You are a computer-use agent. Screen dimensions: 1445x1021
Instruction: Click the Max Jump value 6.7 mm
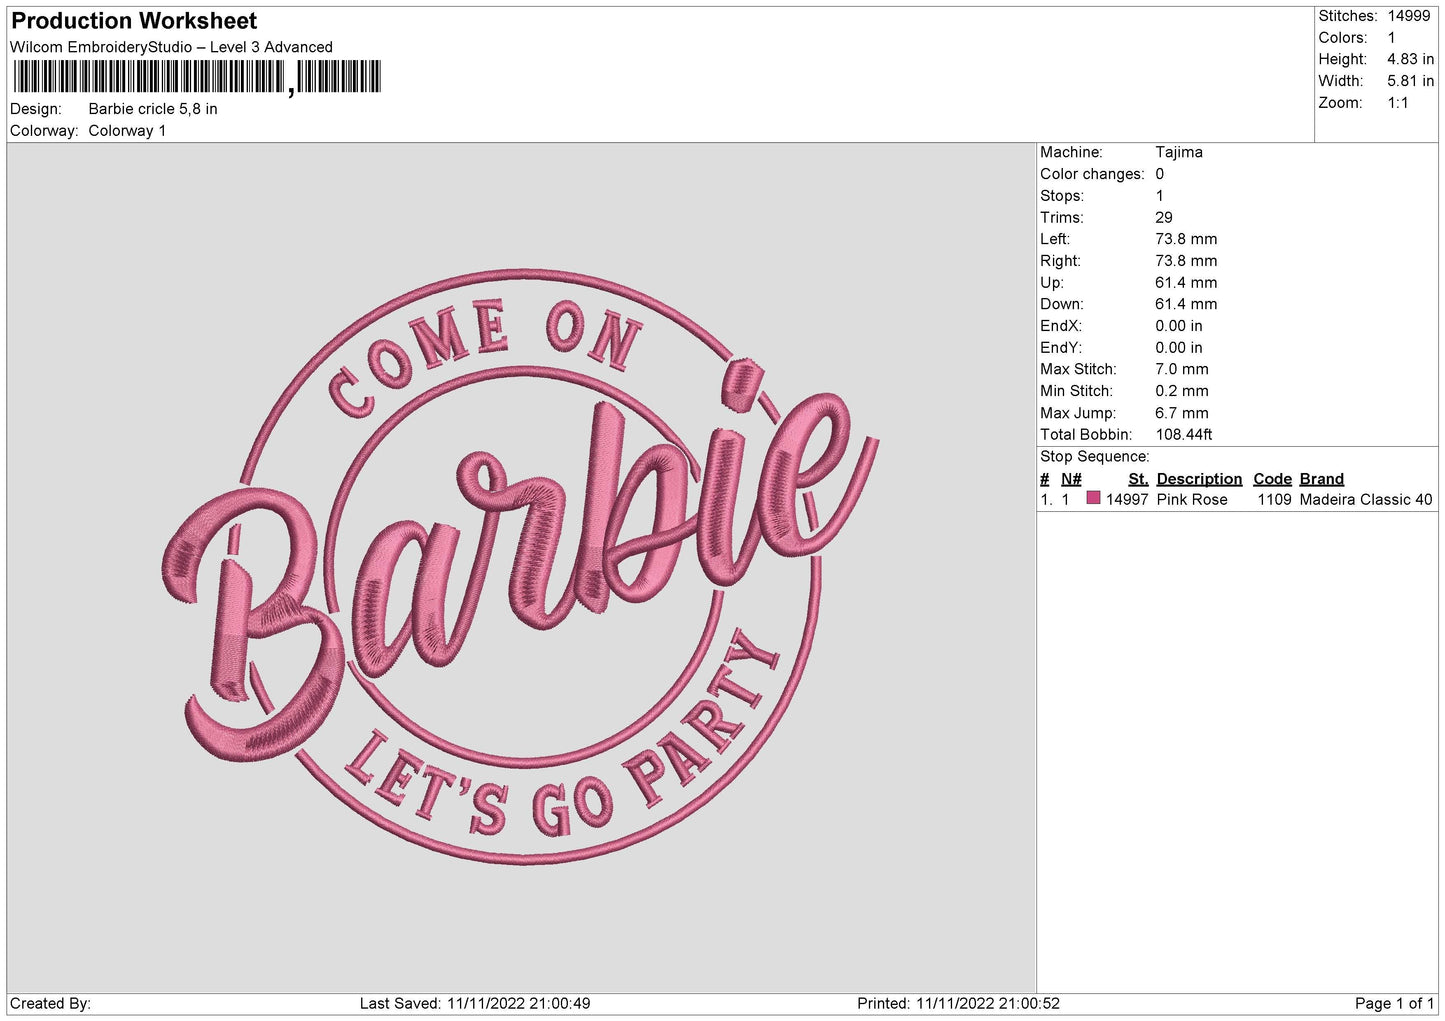tap(1182, 413)
